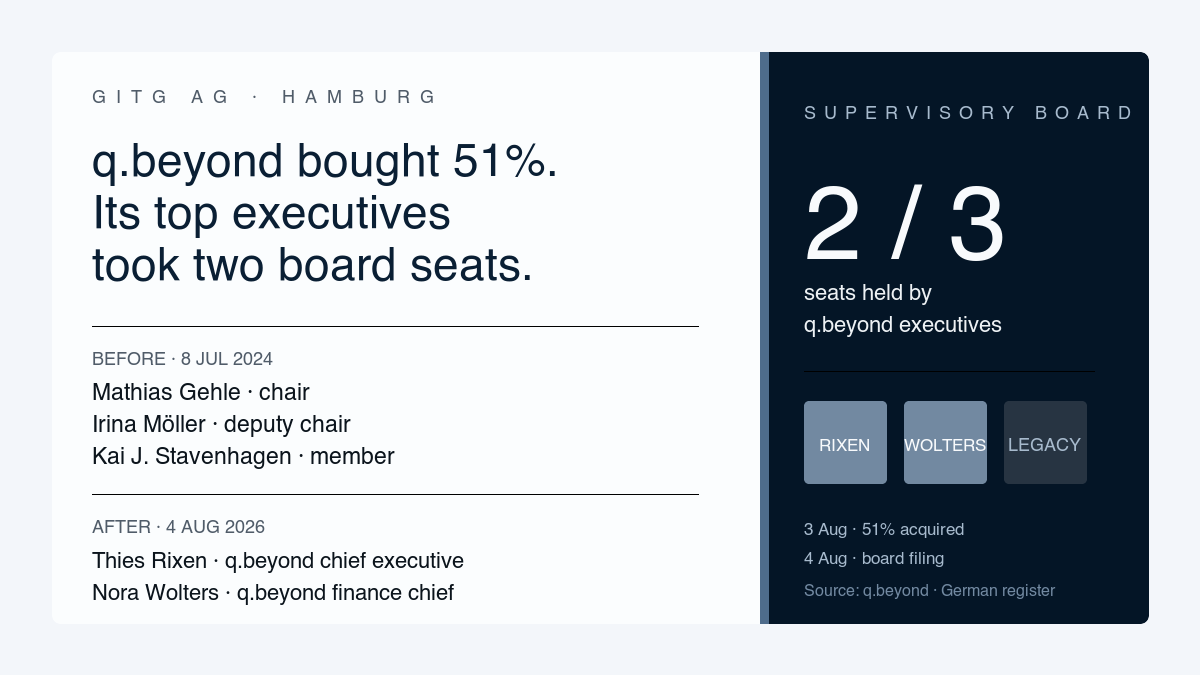Click Irina Möller · deputy chair entry
Screen dimensions: 1200x675
pos(221,424)
